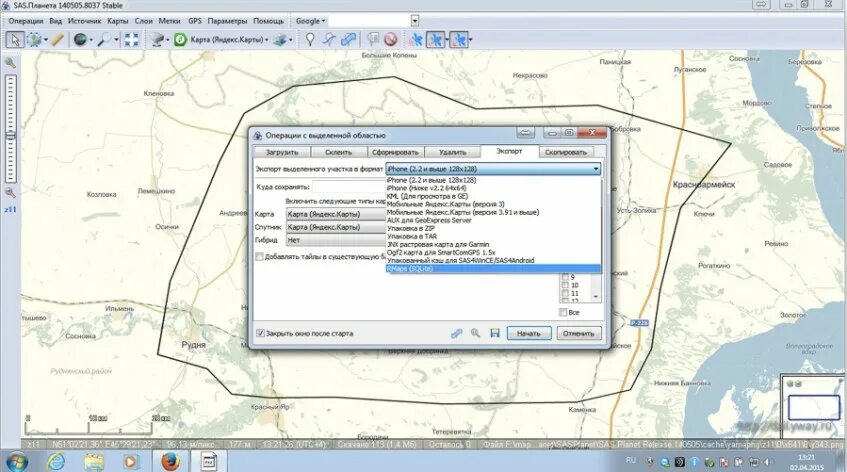Screen dimensions: 847x472
Task: Click the red hide-marks icon
Action: coord(391,39)
